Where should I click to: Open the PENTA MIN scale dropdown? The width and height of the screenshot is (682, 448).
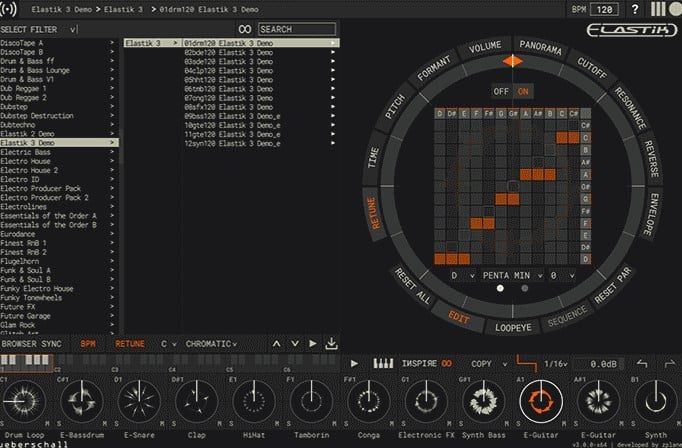tap(513, 275)
